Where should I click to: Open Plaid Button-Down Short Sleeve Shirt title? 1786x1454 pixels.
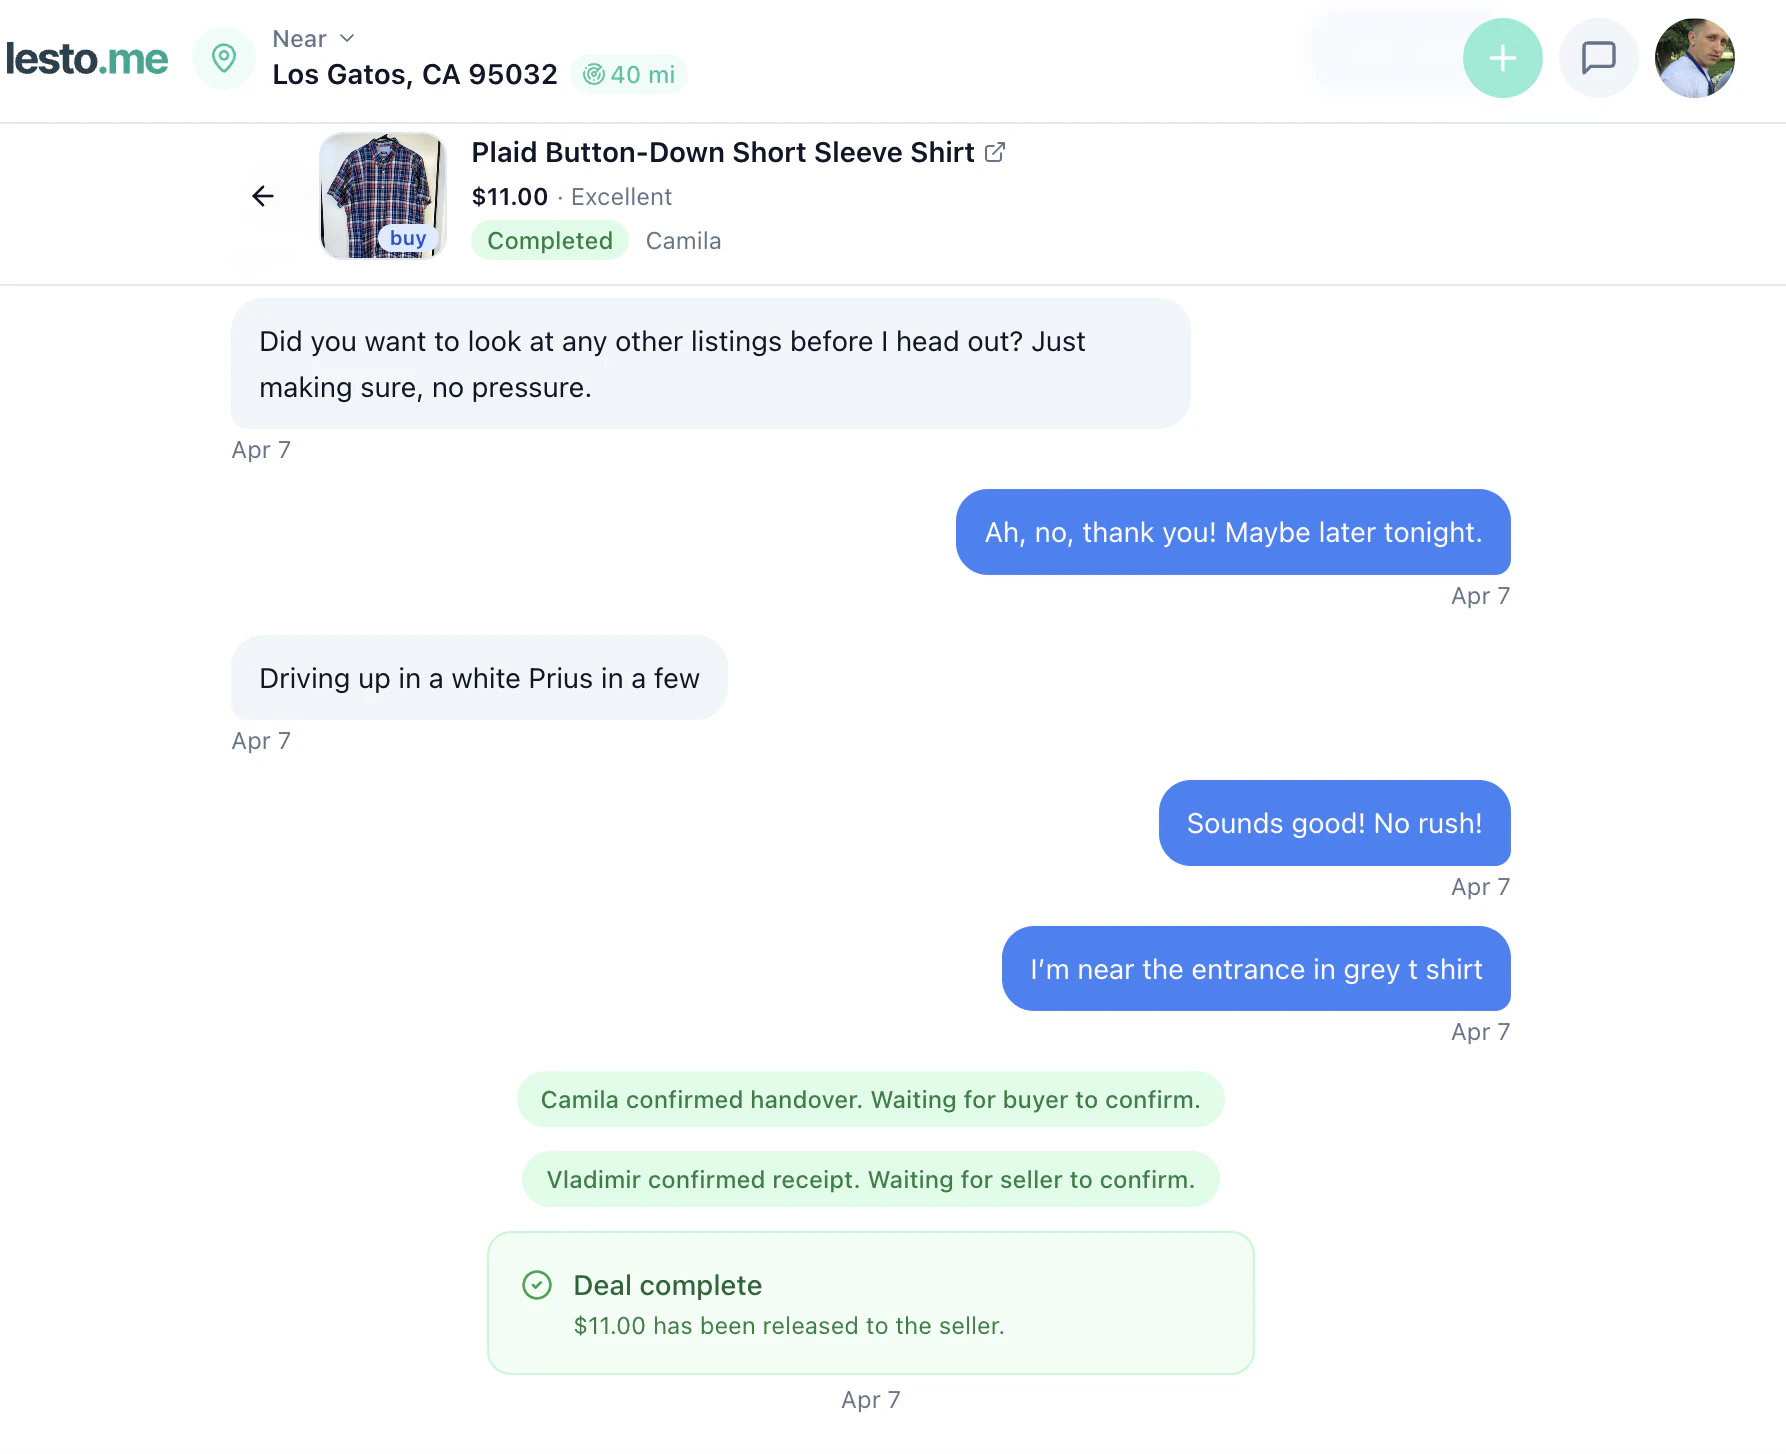click(722, 152)
